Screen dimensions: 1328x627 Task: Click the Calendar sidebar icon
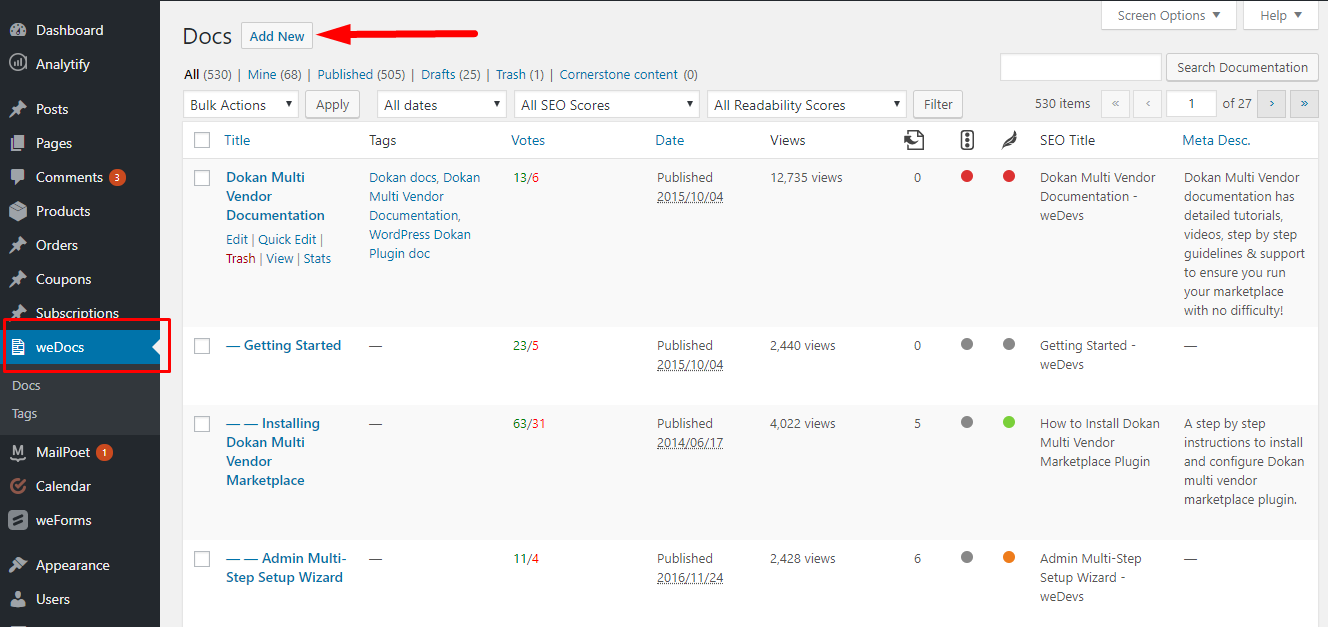[x=18, y=486]
